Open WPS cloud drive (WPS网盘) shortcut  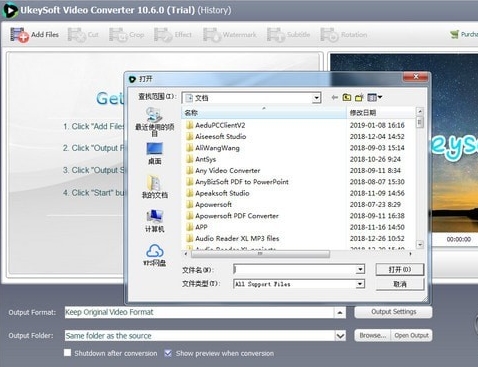click(154, 255)
